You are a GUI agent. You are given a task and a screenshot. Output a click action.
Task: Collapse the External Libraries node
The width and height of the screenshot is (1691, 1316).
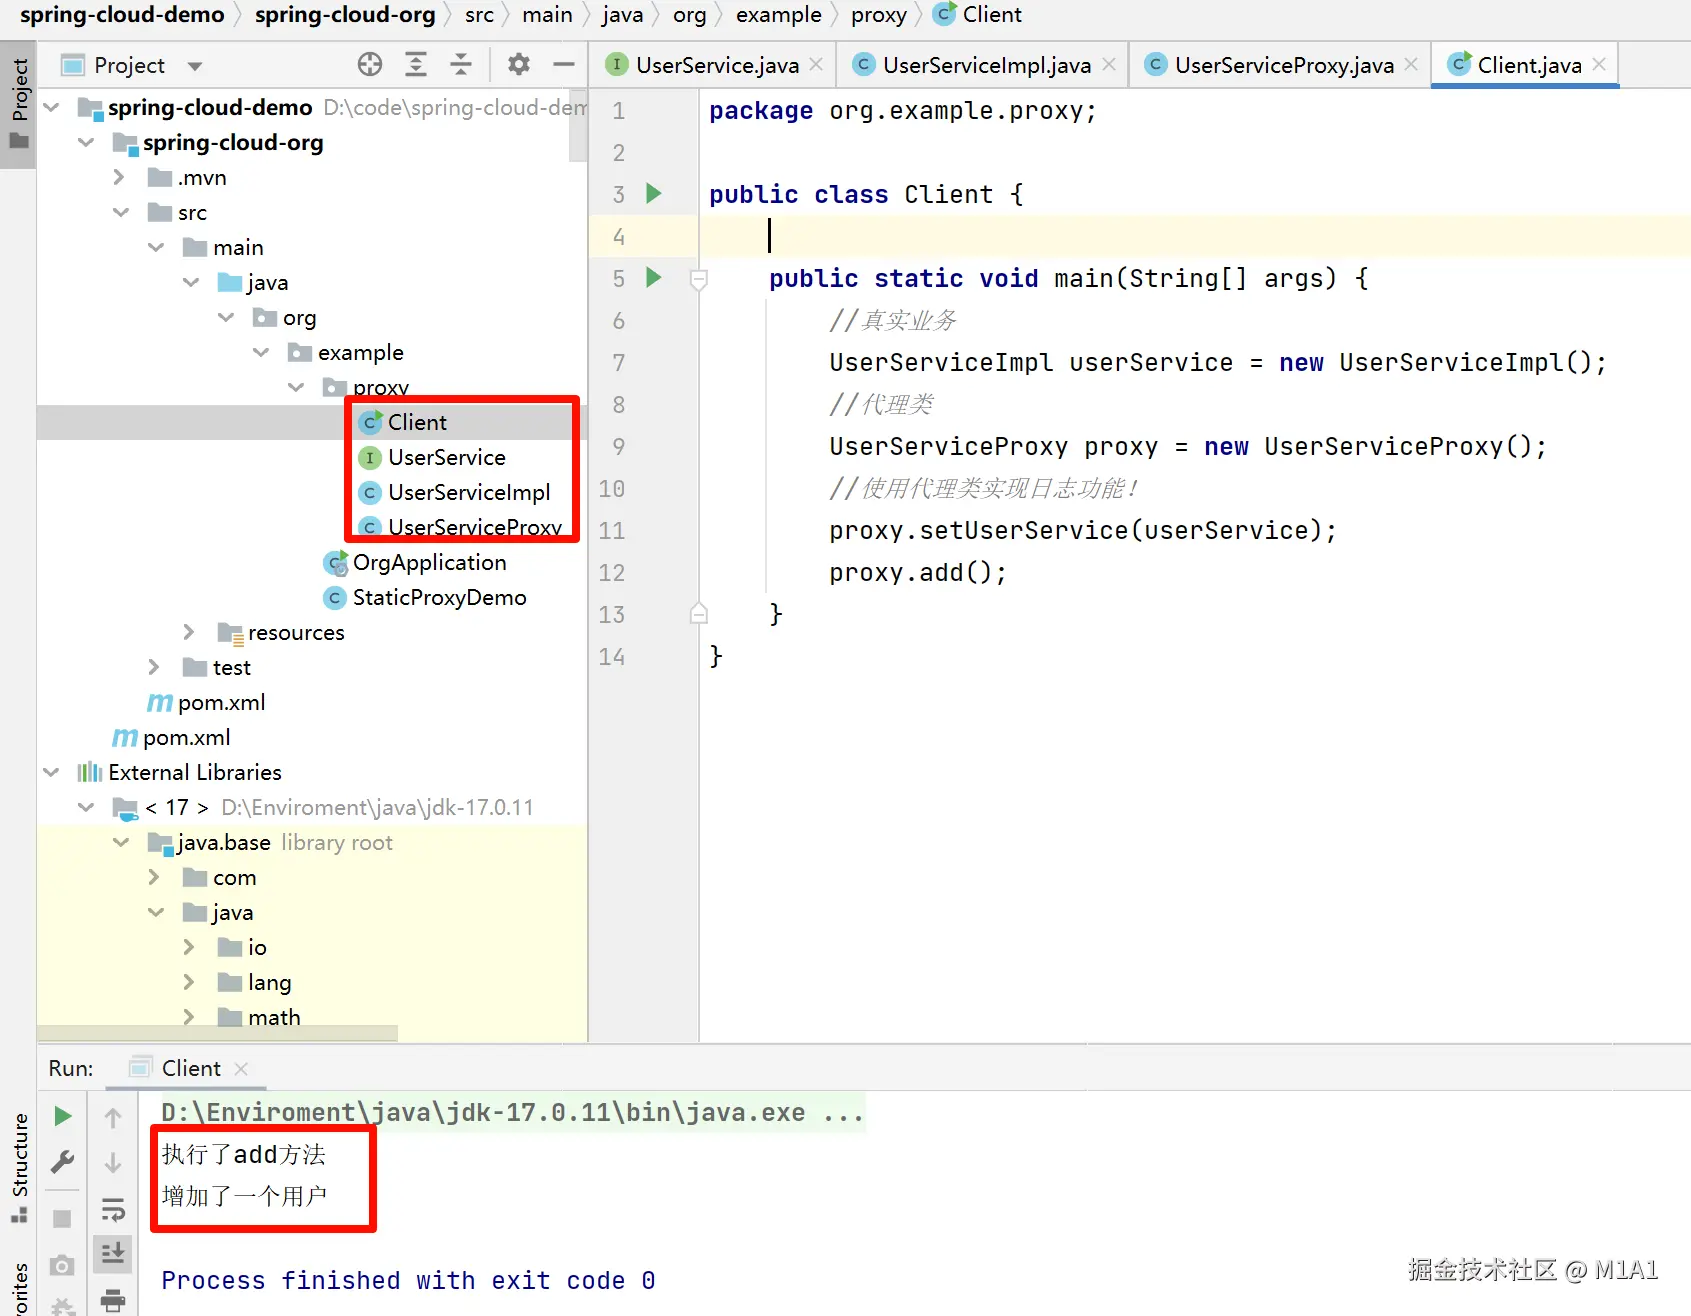pos(52,772)
